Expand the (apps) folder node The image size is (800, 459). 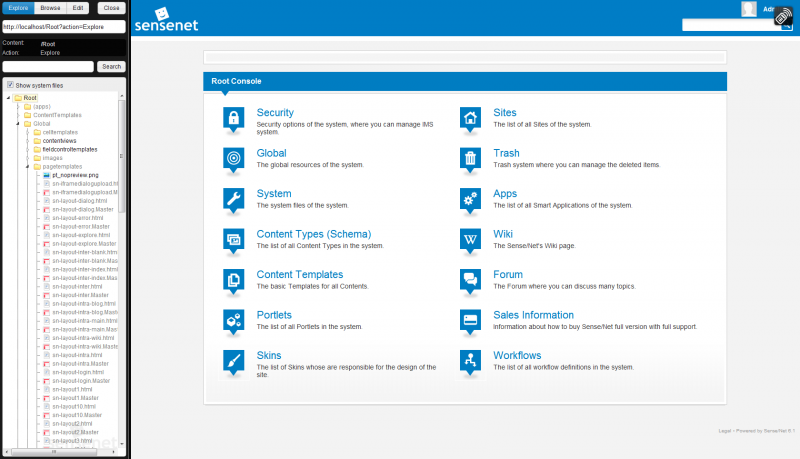click(18, 107)
